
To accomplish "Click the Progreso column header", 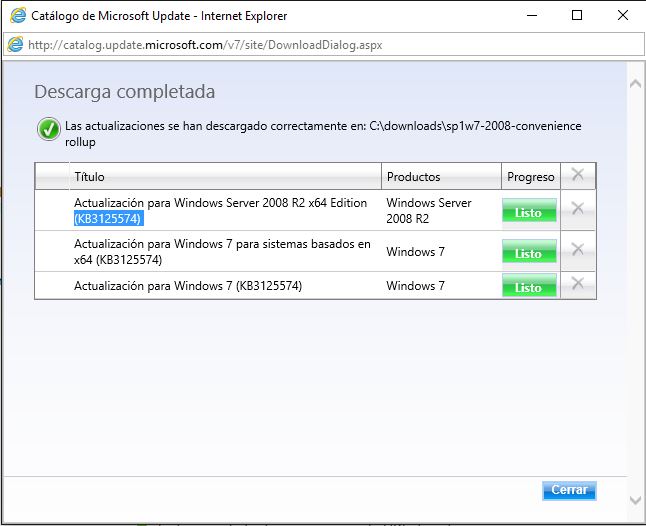I will click(x=531, y=177).
